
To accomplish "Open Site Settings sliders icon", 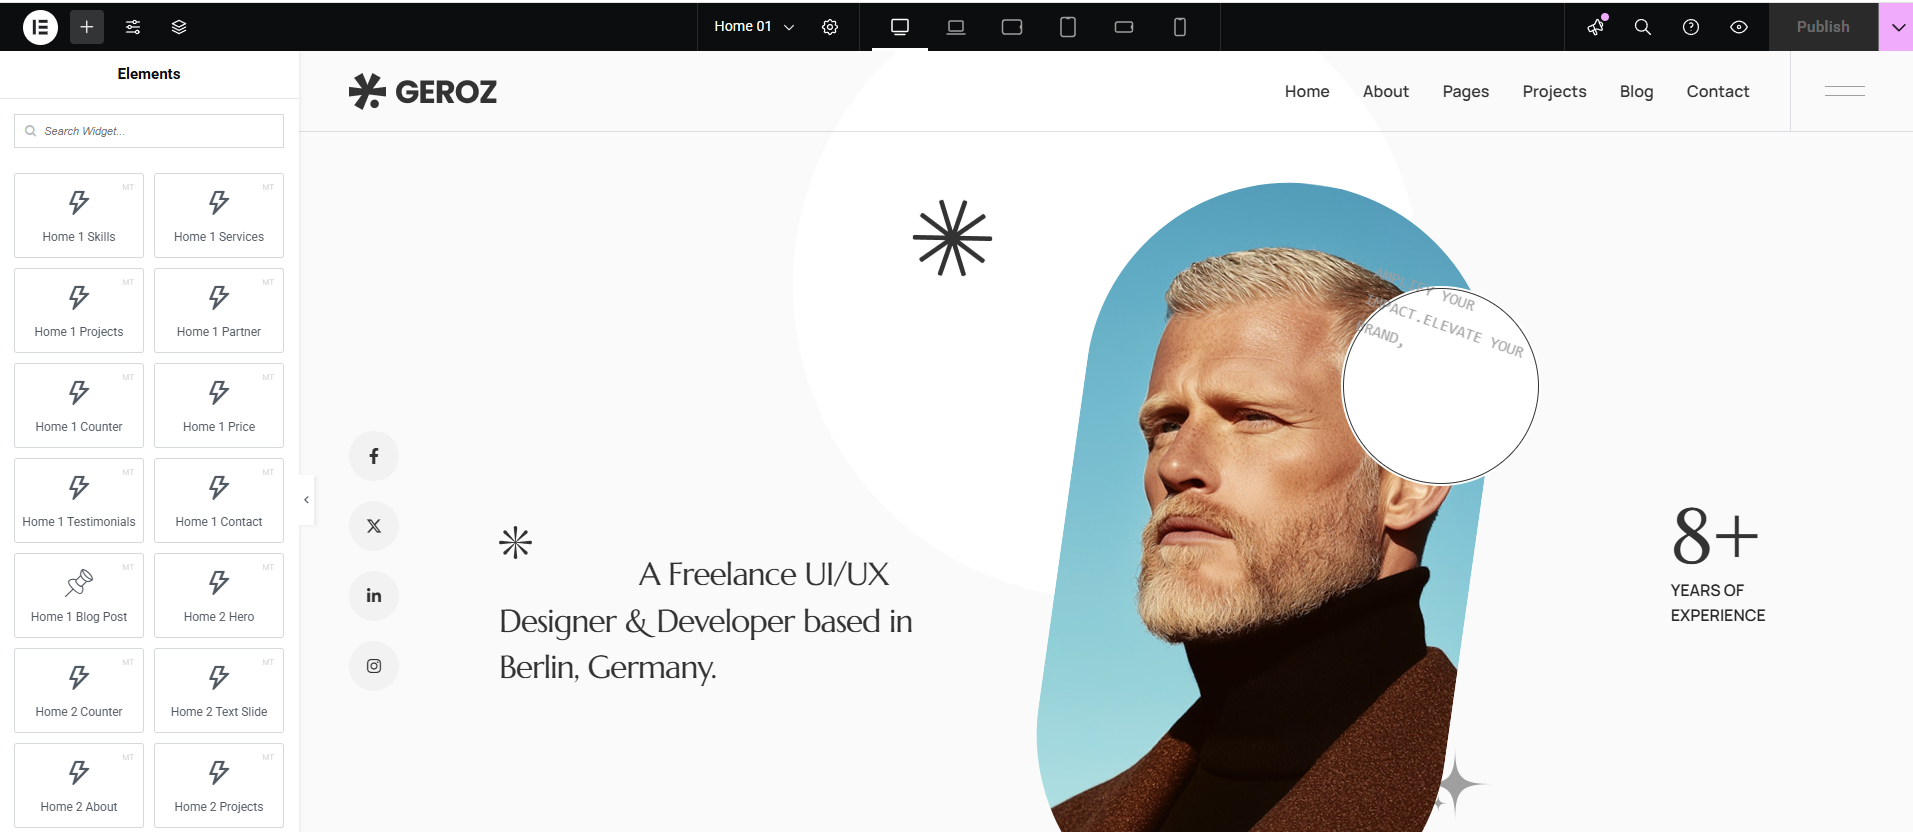I will (x=133, y=27).
